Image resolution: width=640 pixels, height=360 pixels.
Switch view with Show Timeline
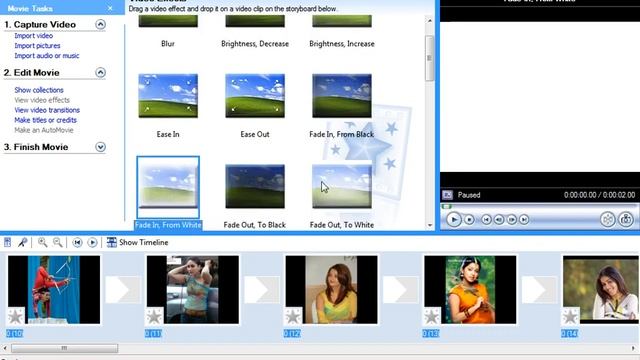[137, 242]
